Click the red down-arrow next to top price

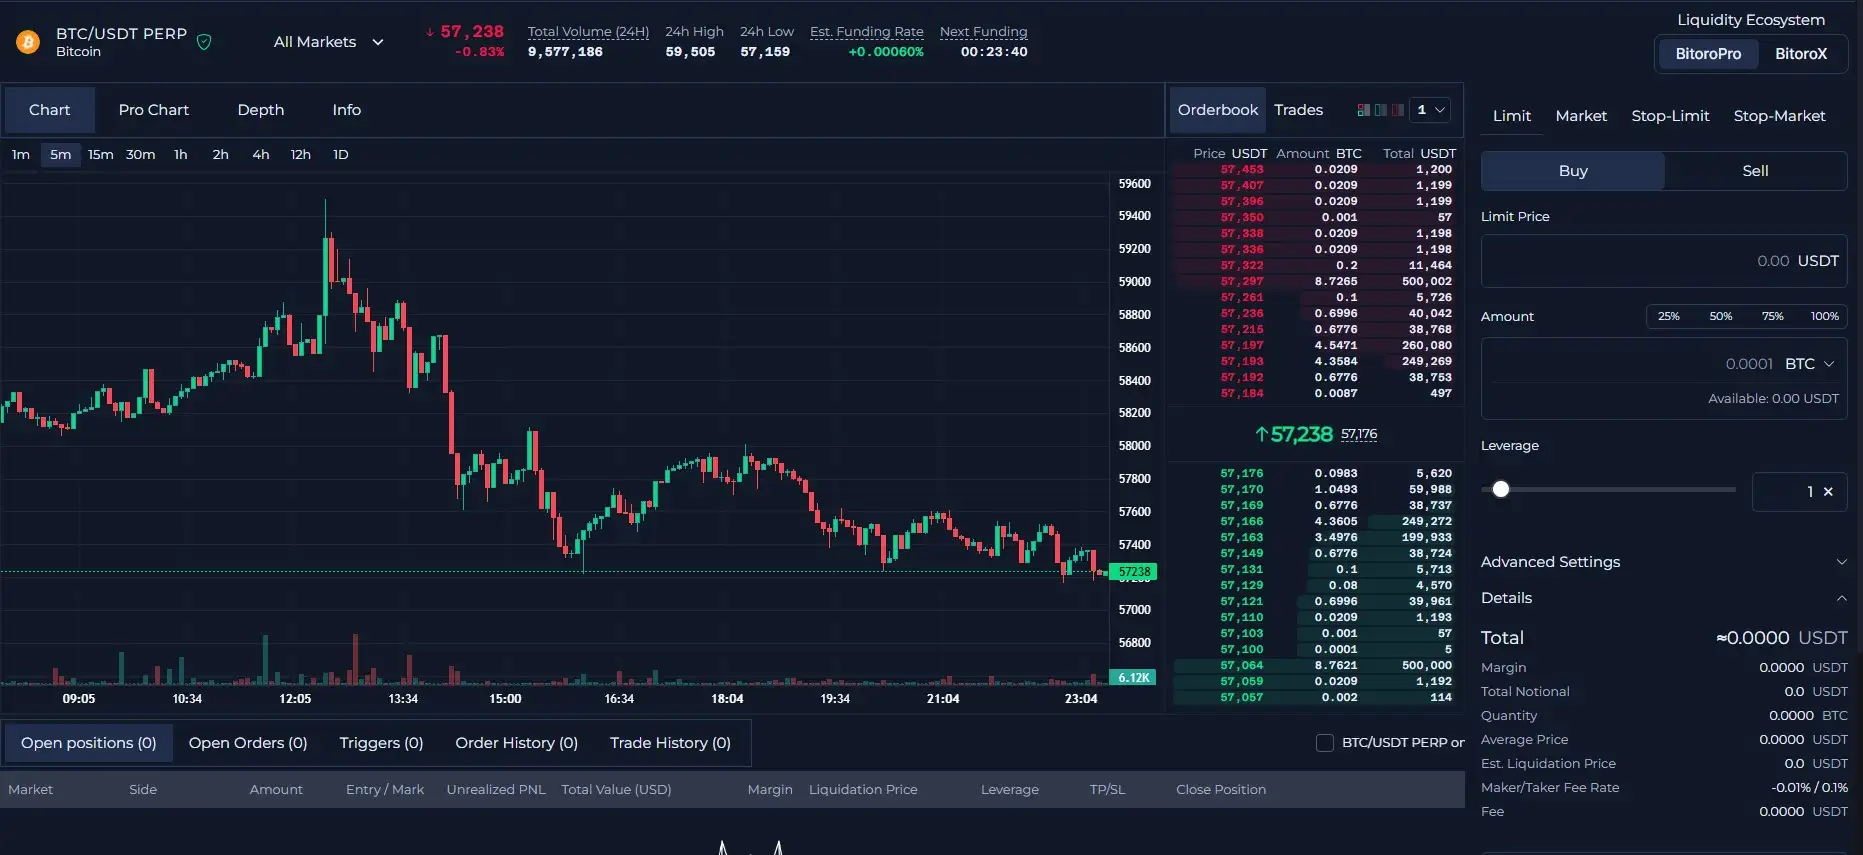pos(430,33)
